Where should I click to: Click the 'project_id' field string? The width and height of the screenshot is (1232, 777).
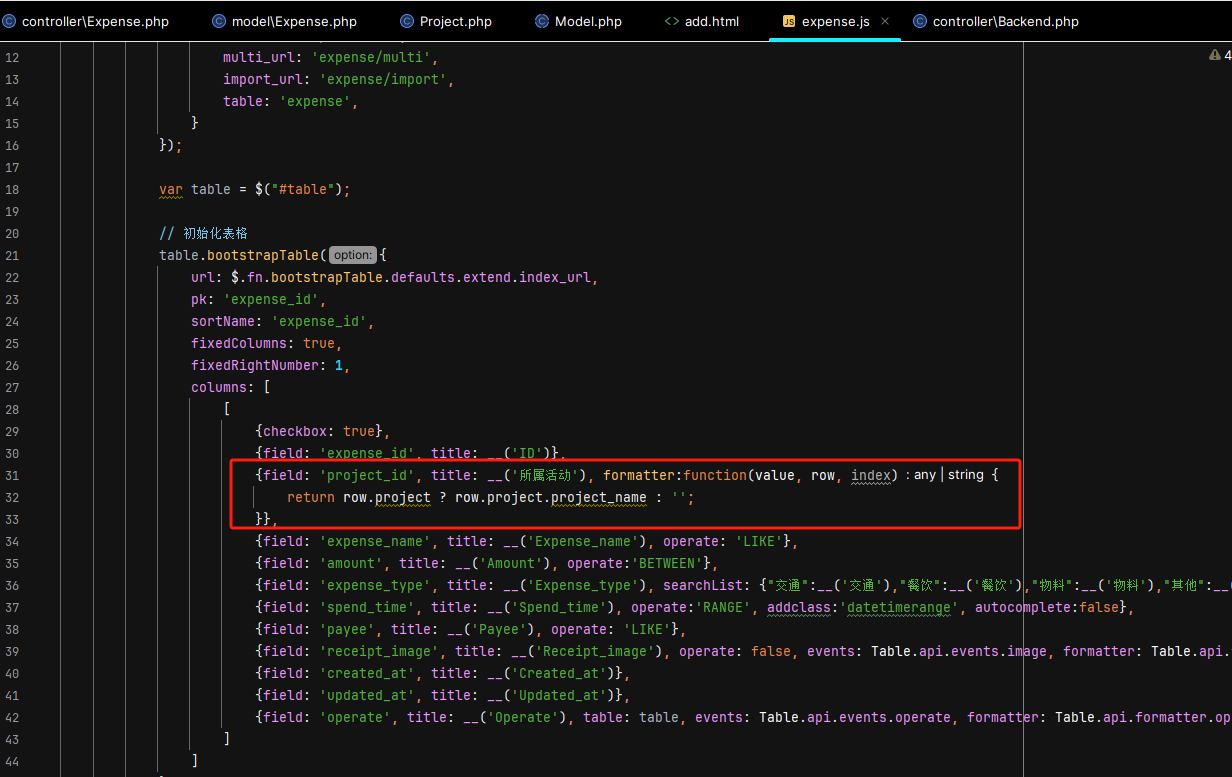pos(367,475)
